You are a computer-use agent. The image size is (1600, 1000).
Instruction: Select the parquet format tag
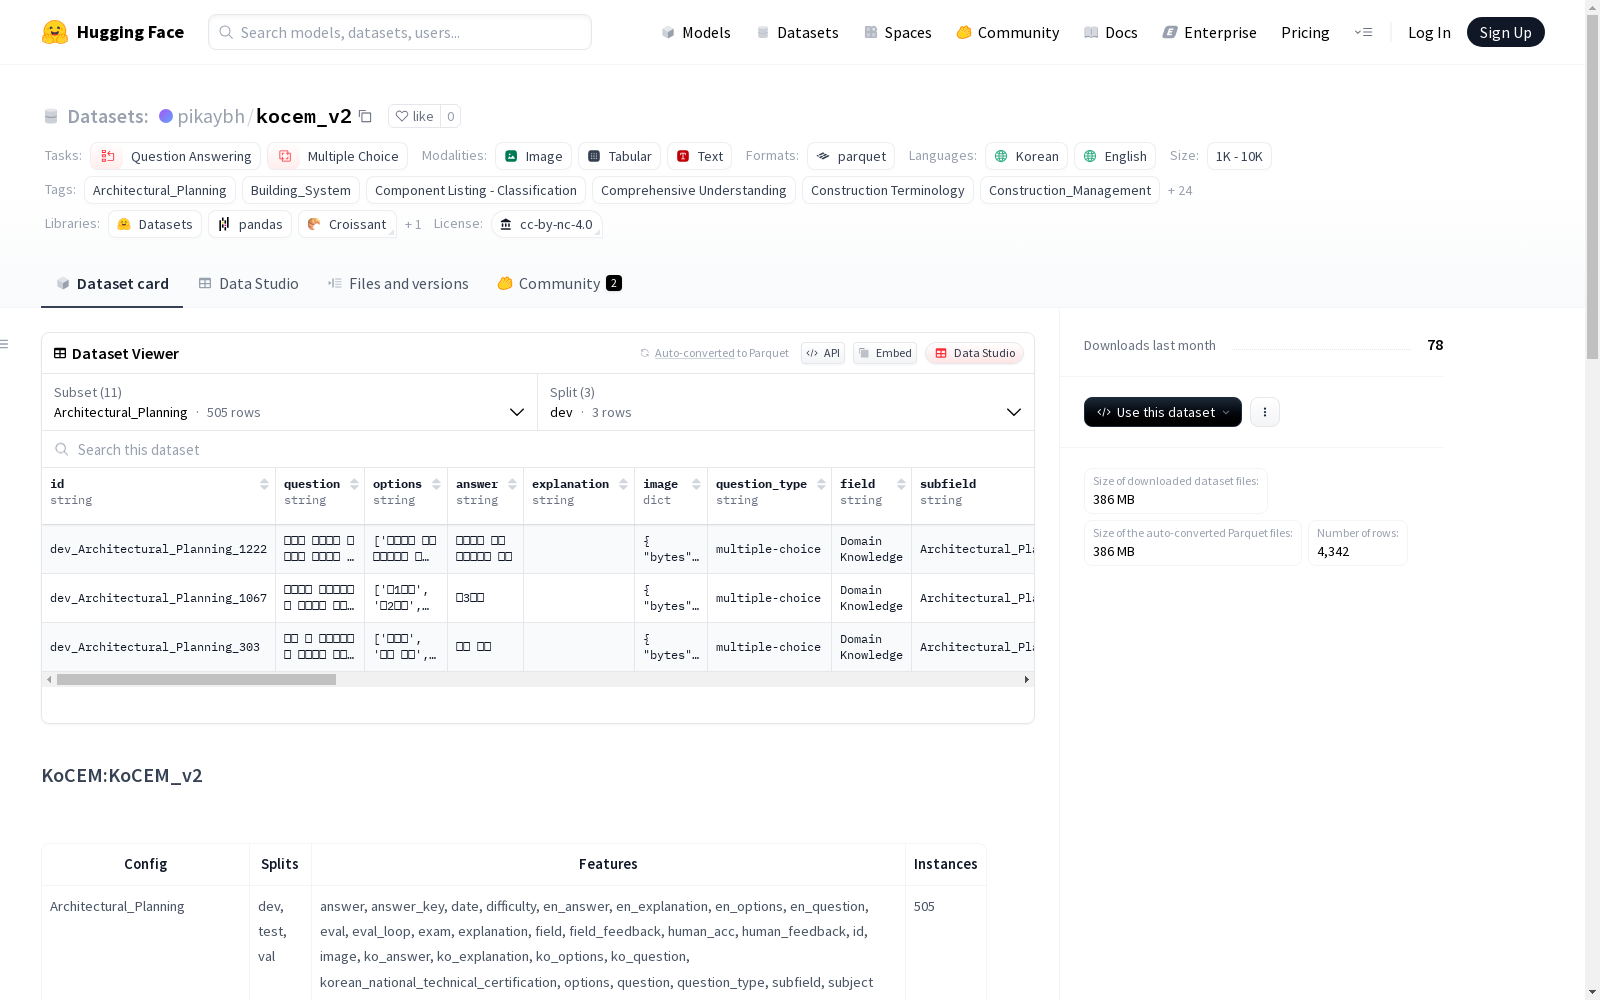[851, 156]
